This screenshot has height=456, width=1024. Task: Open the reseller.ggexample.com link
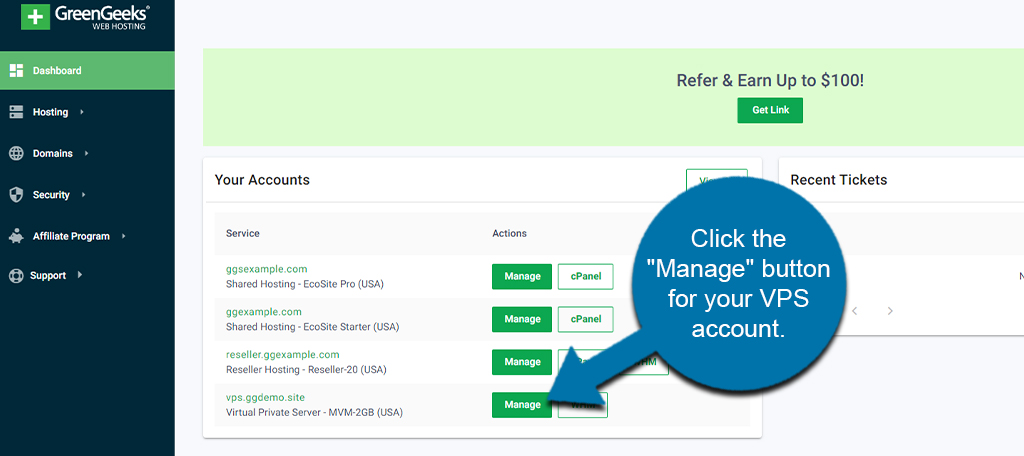point(283,355)
